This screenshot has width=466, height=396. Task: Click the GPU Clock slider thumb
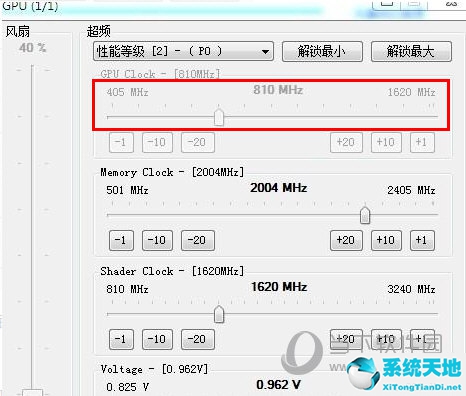coord(219,117)
